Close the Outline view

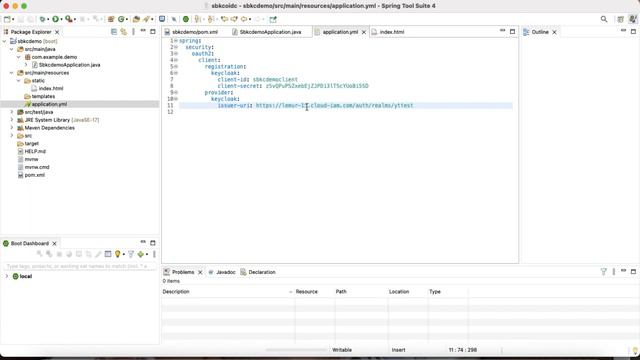[x=554, y=32]
